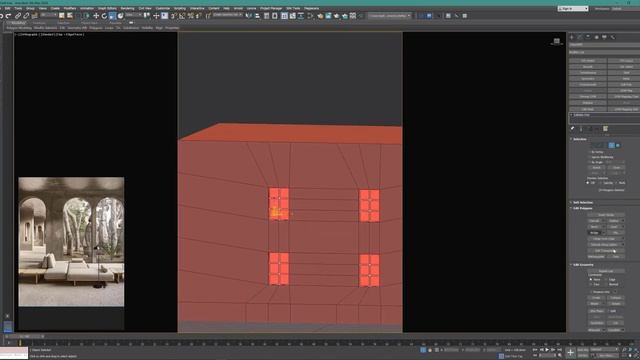Screen dimensions: 640x360
Task: Switch to the Create command panel tab
Action: [571, 37]
